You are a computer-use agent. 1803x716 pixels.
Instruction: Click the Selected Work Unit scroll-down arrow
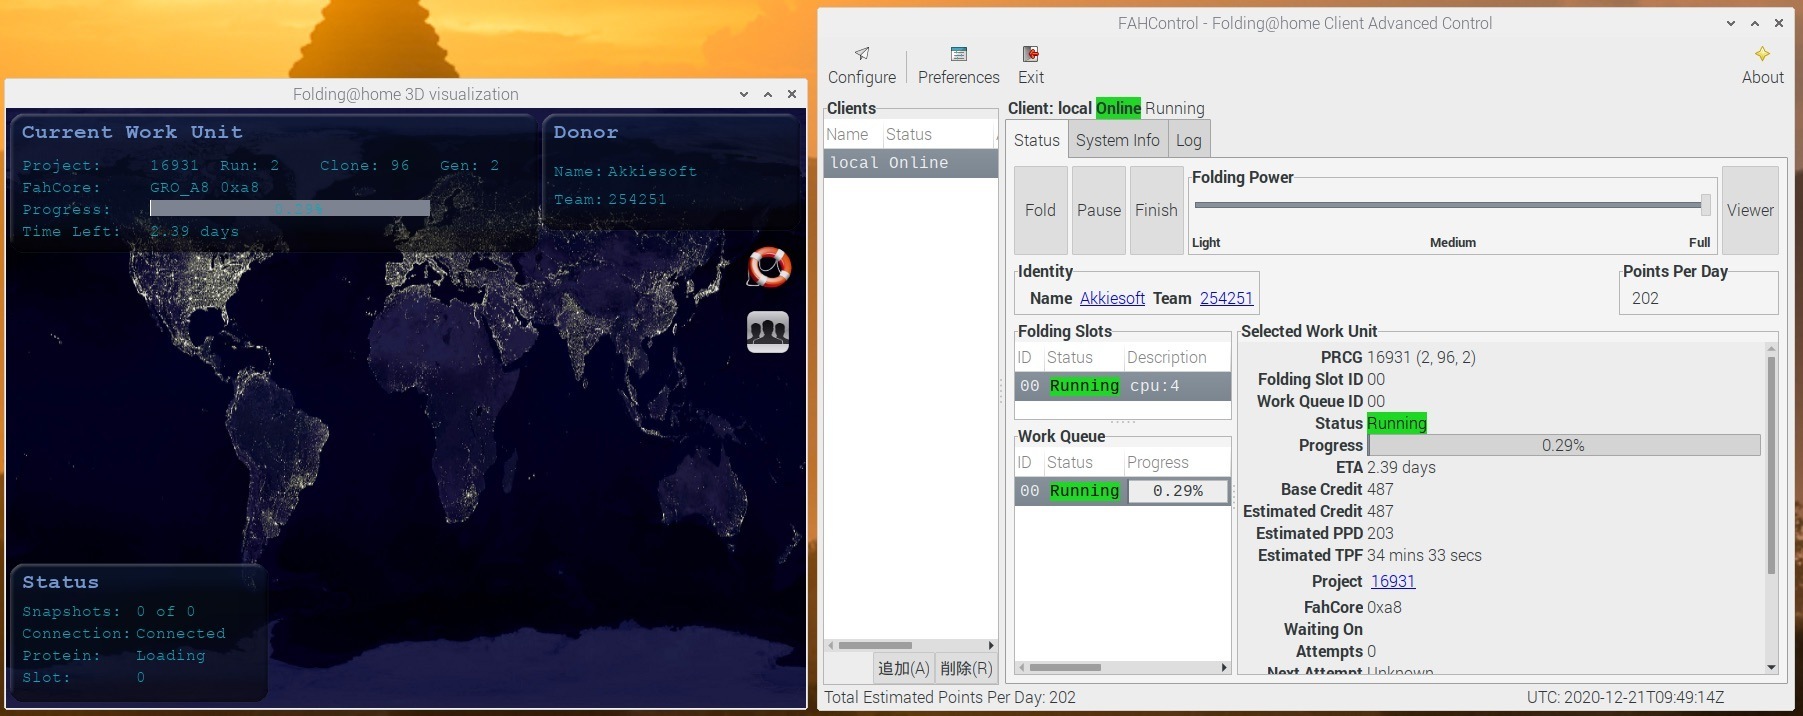point(1771,667)
